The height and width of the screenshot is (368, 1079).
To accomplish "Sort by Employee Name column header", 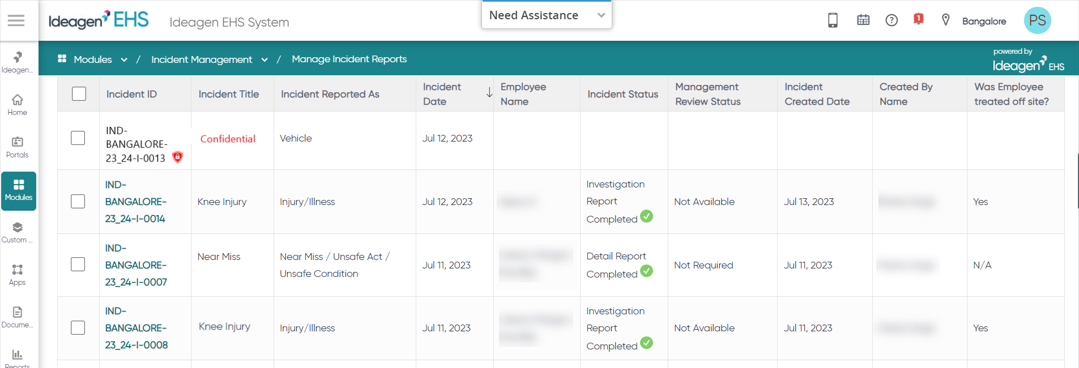I will (523, 94).
